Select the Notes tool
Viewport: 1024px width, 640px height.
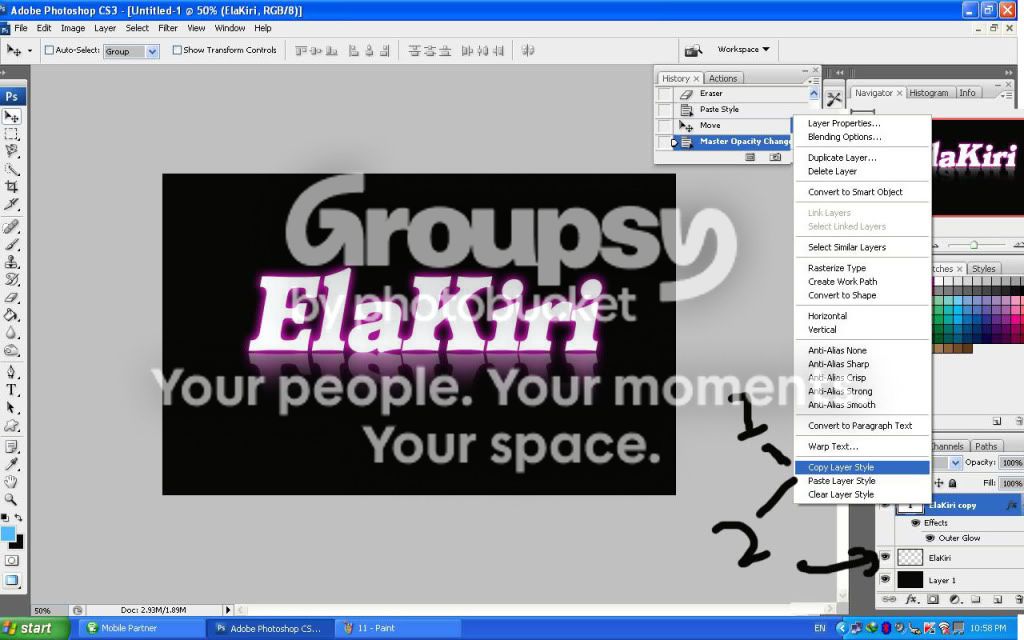12,447
